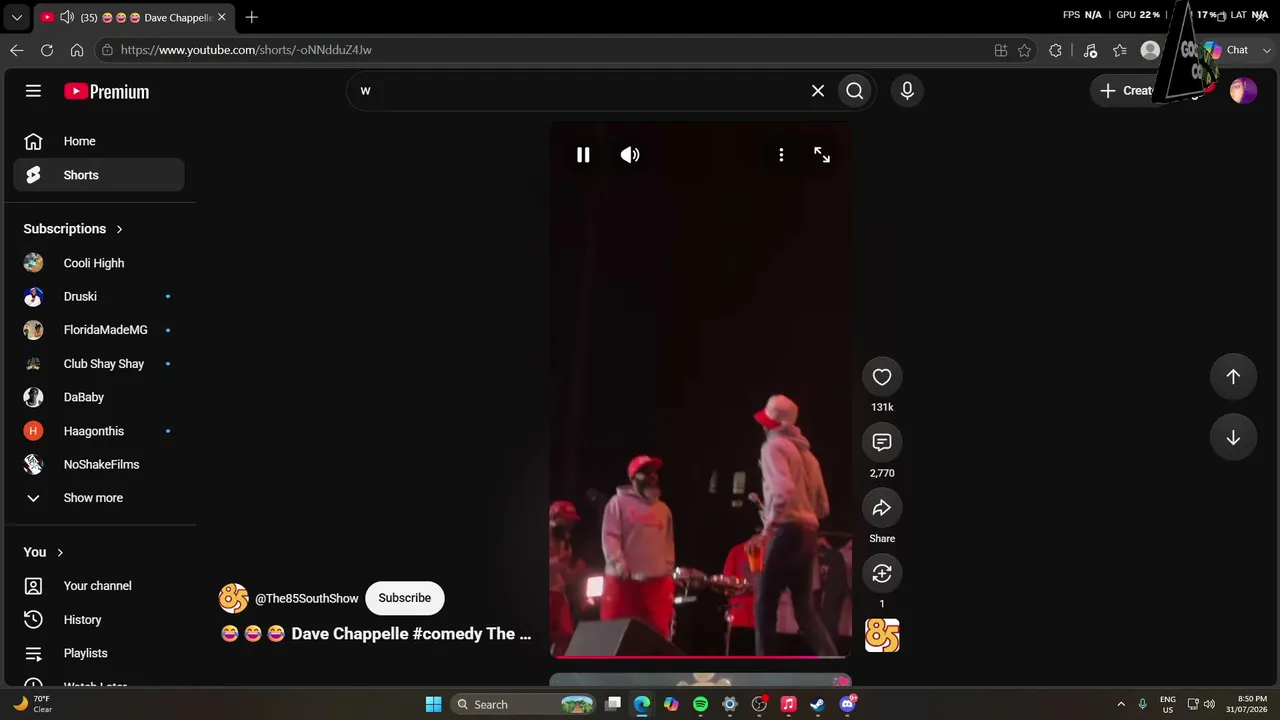Go to the next Short with down arrow
This screenshot has height=720, width=1280.
(x=1233, y=438)
